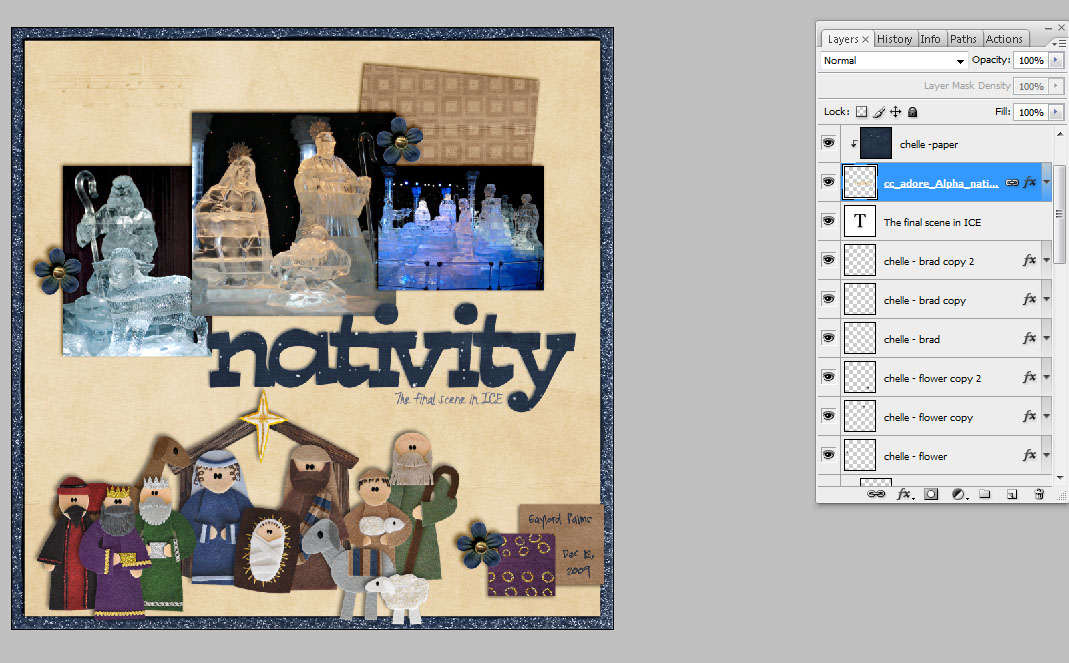The image size is (1069, 663).
Task: Expand effects of chelle - flower copy 2 layer
Action: click(1047, 377)
